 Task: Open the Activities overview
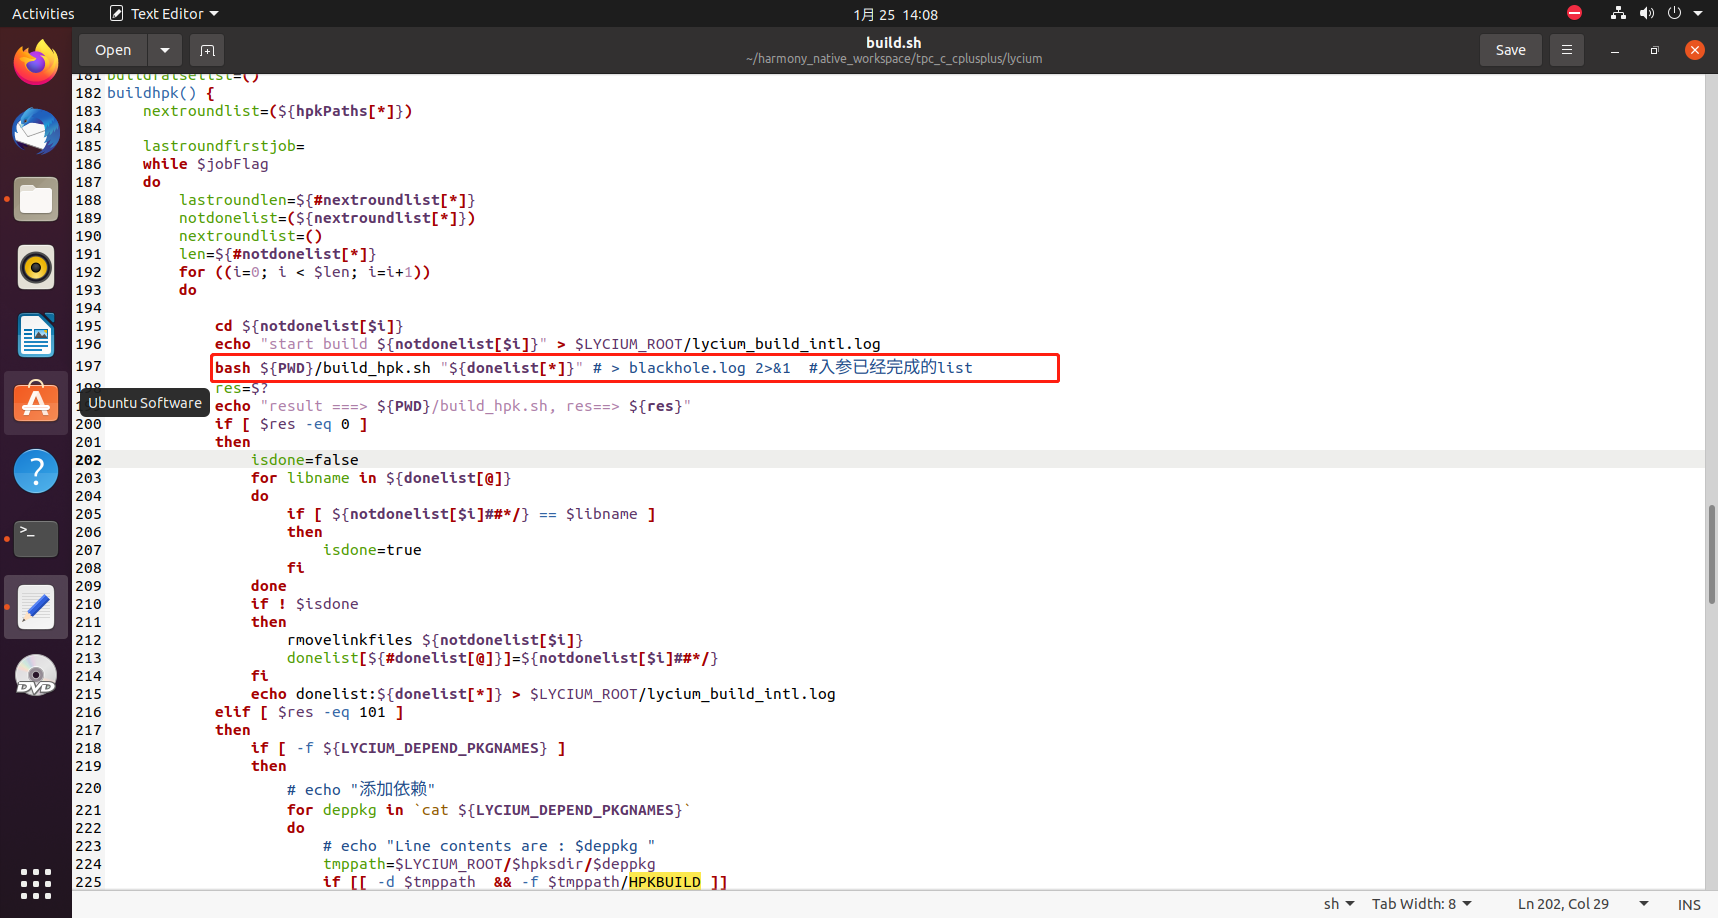tap(43, 14)
